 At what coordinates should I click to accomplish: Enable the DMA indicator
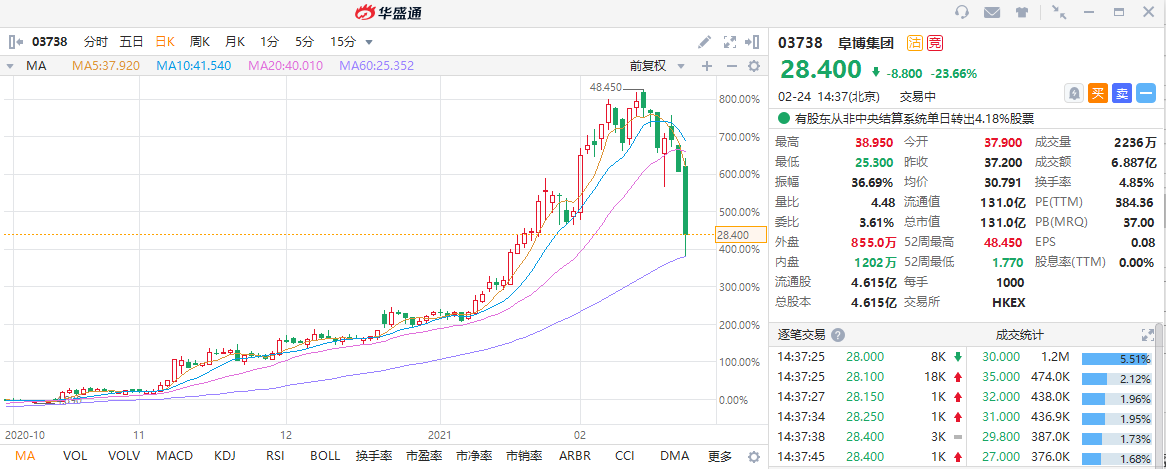(674, 456)
